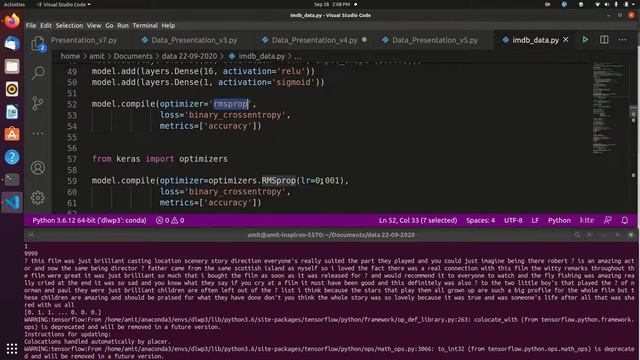Open LibreOffice Writer from dock
The image size is (640, 360).
12,112
